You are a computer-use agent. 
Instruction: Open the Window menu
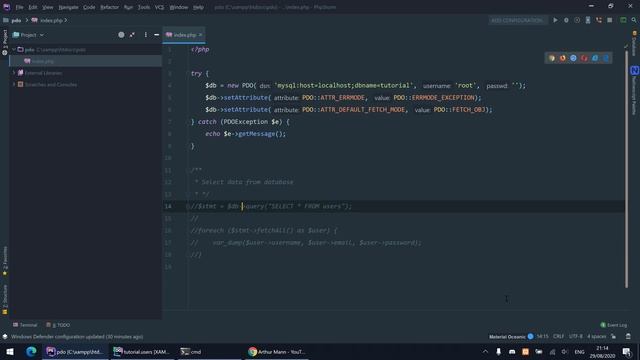(x=178, y=7)
